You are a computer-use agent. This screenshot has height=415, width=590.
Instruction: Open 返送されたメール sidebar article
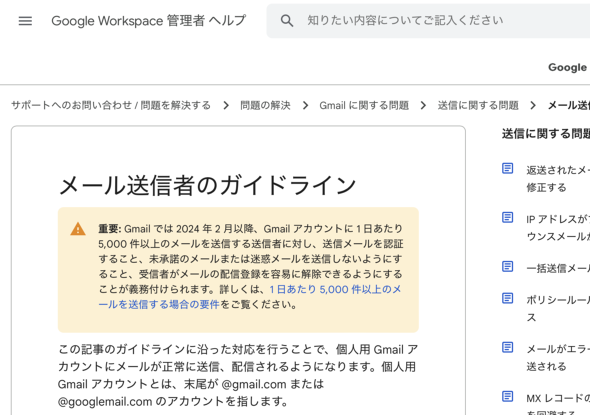(558, 179)
